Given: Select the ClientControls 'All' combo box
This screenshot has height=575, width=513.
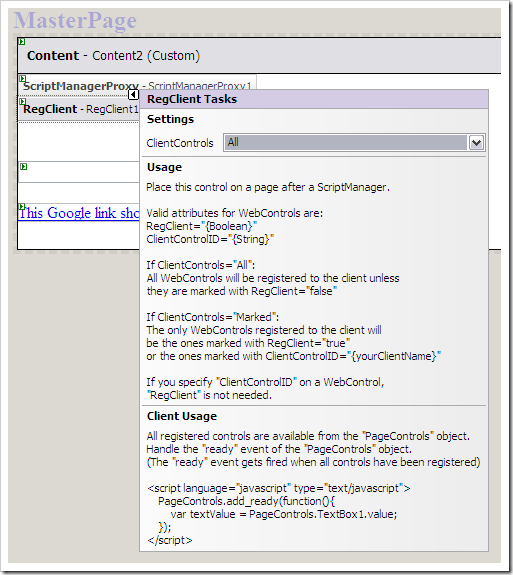Looking at the screenshot, I should click(354, 143).
